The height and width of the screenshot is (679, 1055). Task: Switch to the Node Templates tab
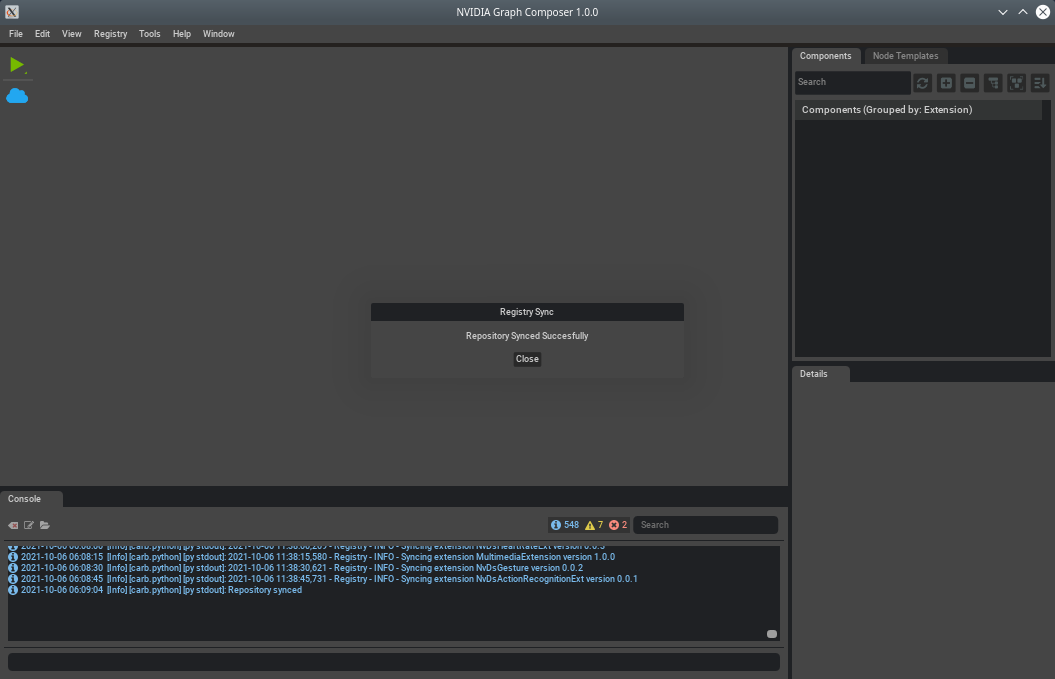point(905,56)
